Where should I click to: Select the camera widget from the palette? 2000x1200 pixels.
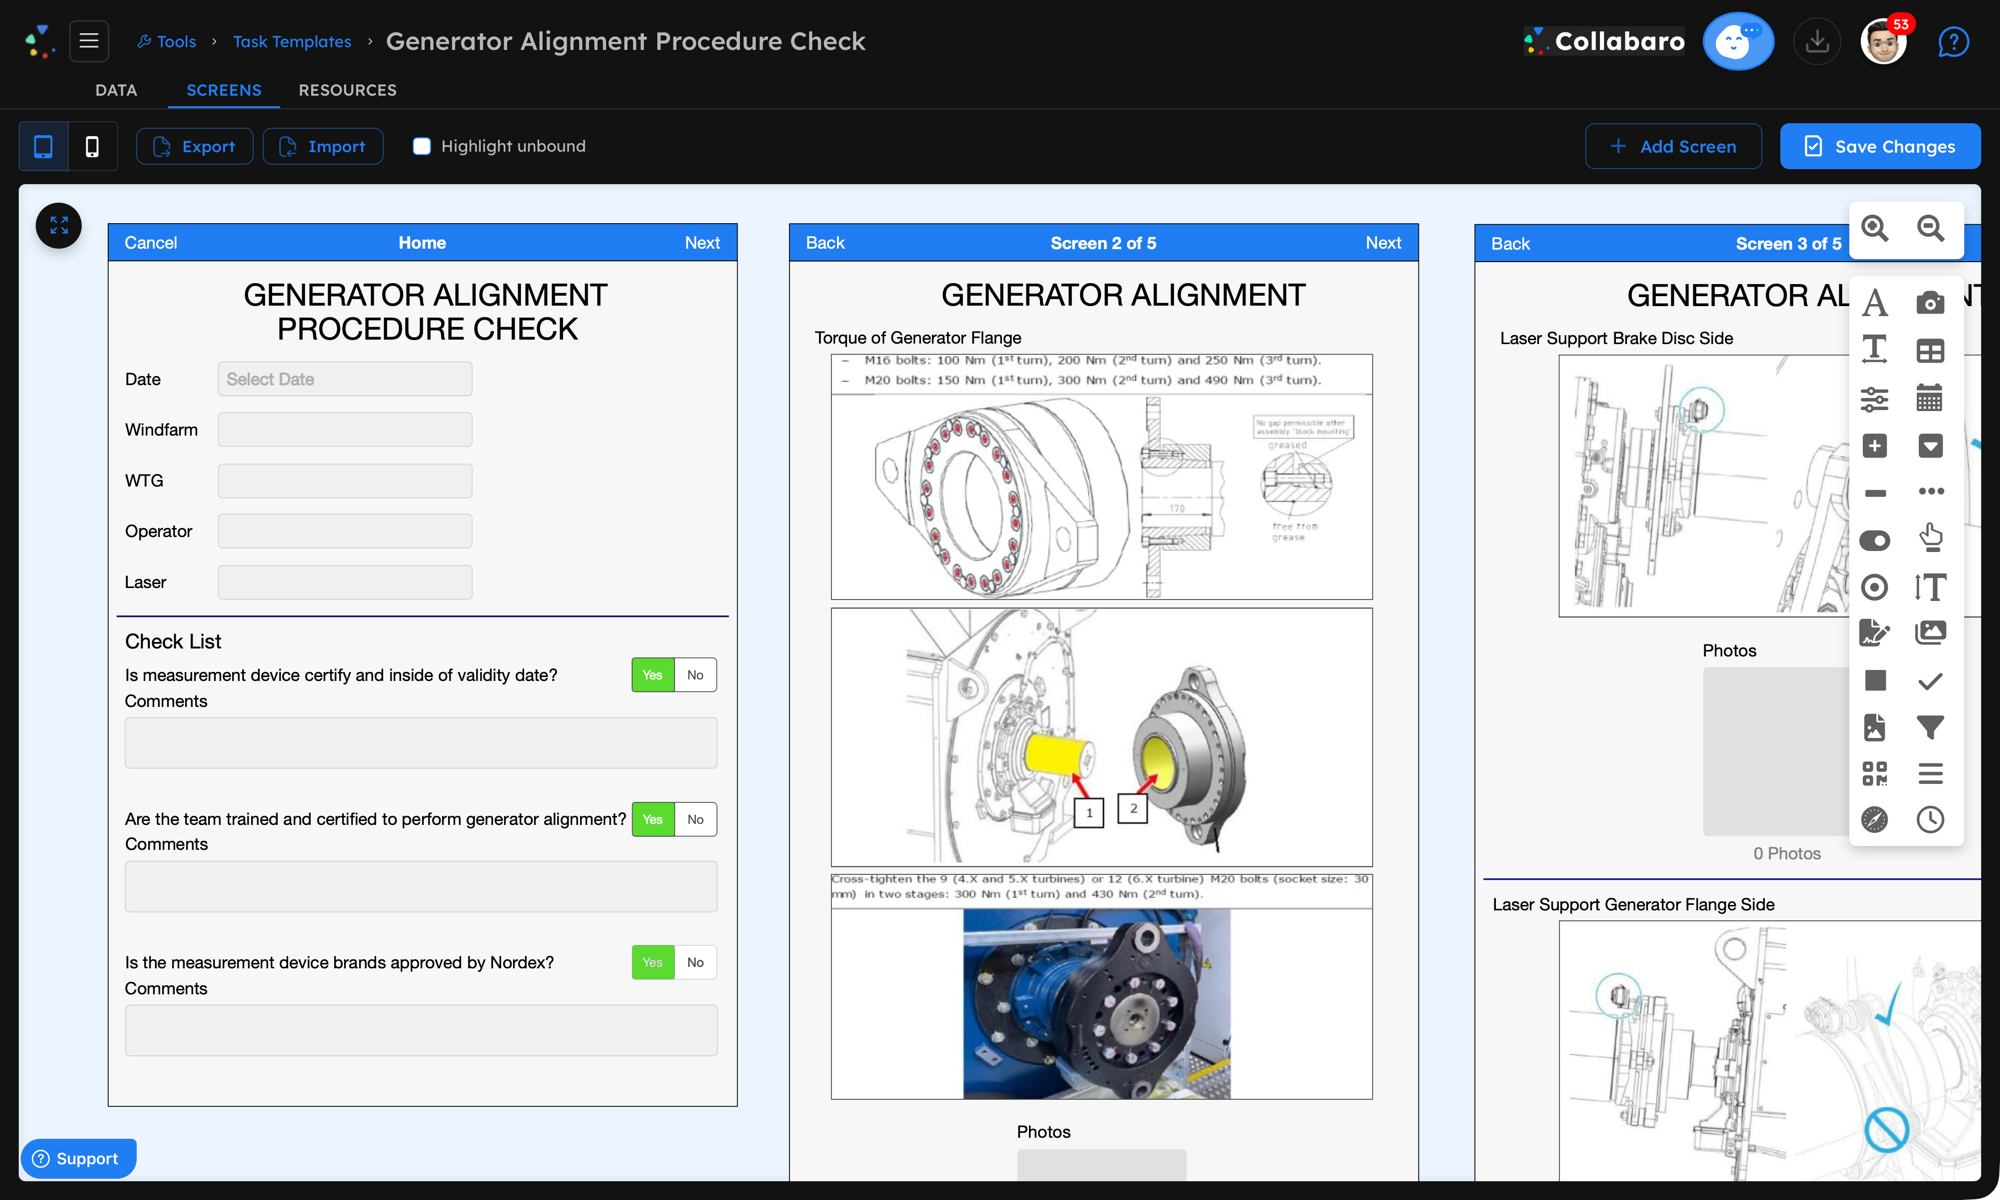(1930, 303)
